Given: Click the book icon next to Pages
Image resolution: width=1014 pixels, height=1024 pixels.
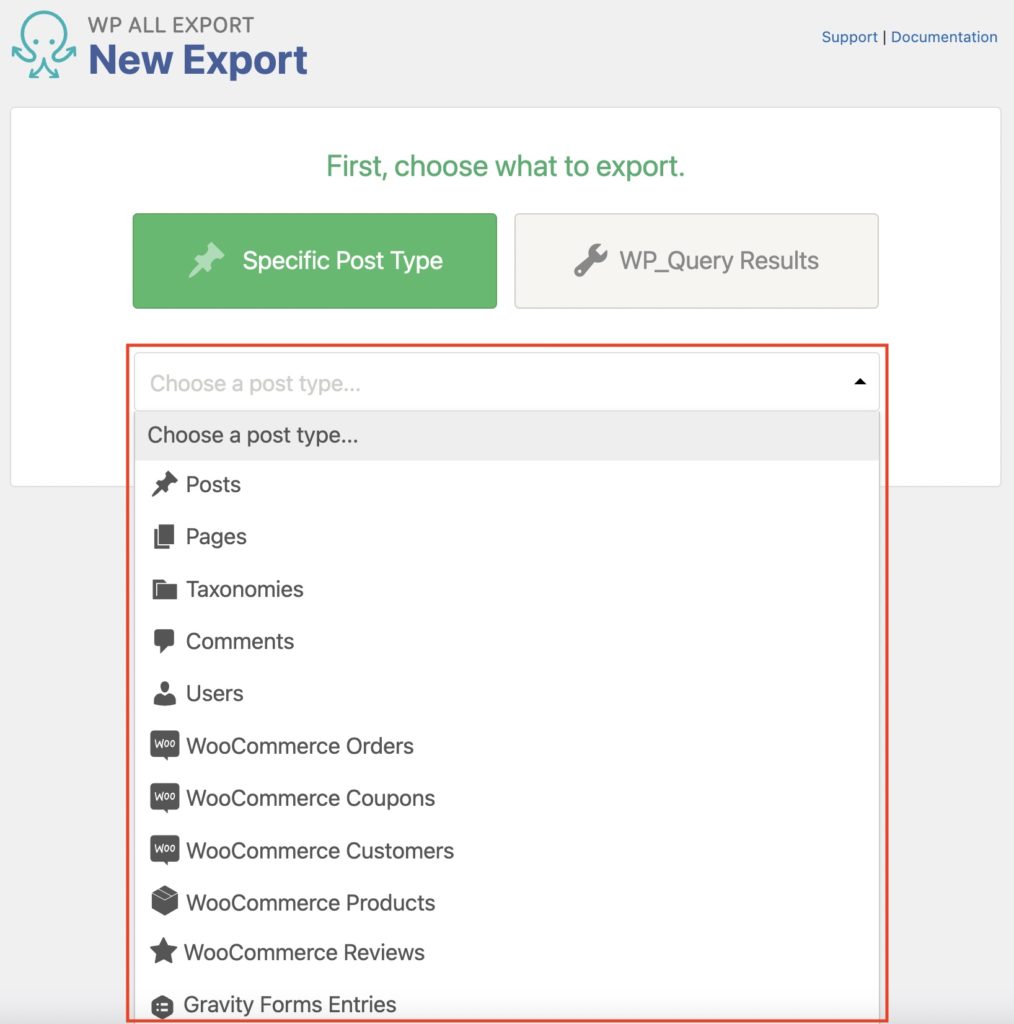Looking at the screenshot, I should pyautogui.click(x=166, y=536).
